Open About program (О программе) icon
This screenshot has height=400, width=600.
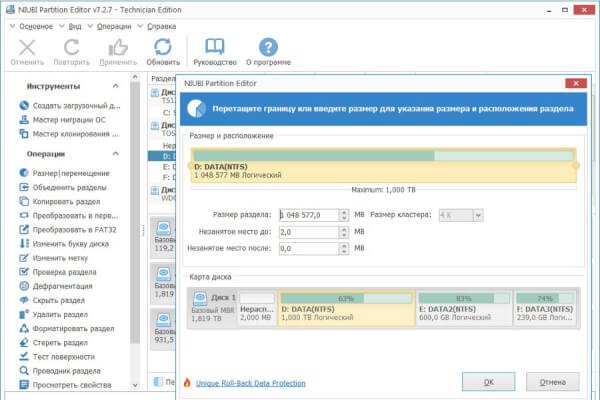[x=268, y=47]
